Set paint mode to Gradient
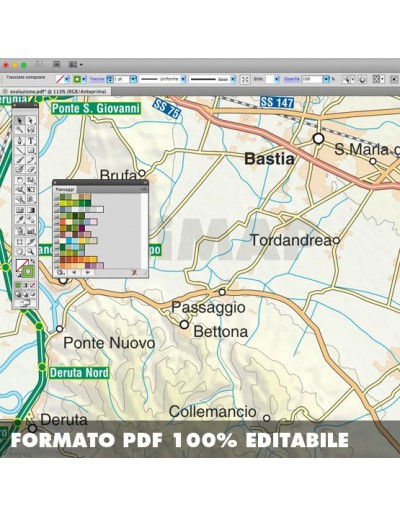The image size is (400, 517). (25, 285)
